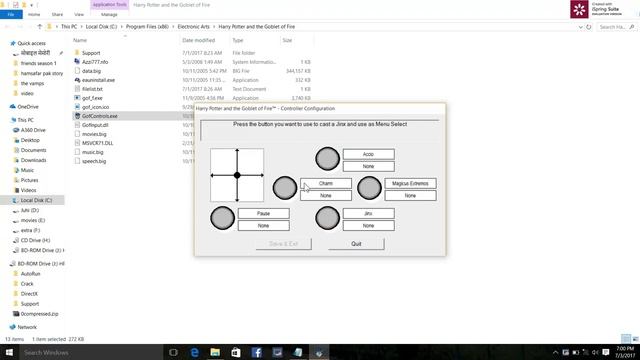The image size is (640, 360).
Task: Open the Store icon on taskbar
Action: coord(236,352)
